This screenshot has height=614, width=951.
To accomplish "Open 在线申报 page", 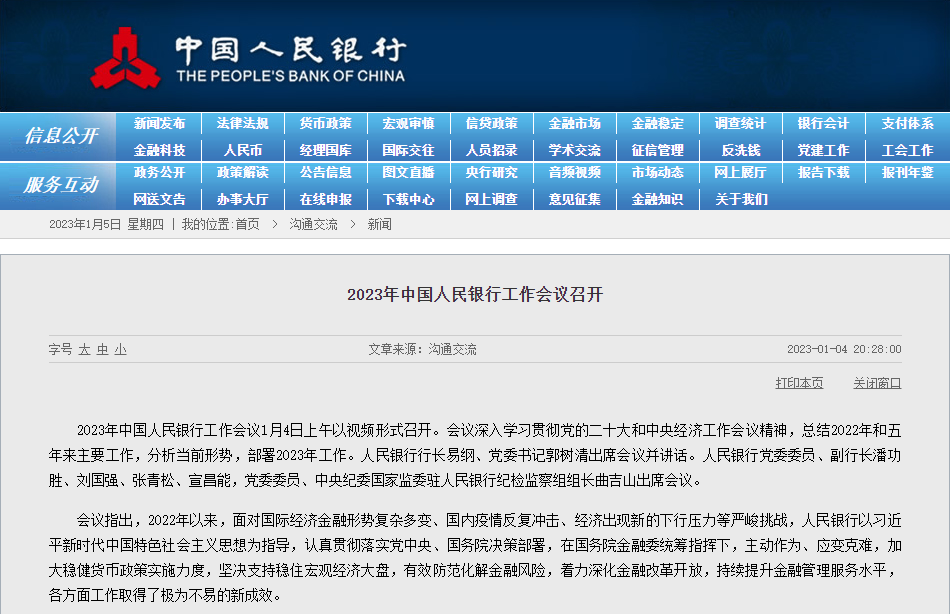I will tap(326, 199).
